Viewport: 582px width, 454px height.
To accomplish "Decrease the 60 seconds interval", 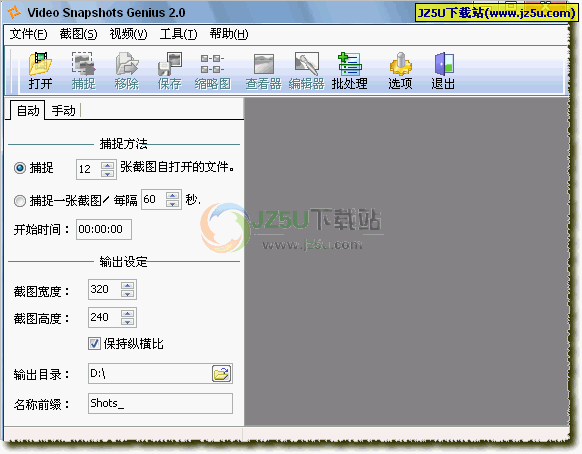I will point(173,204).
